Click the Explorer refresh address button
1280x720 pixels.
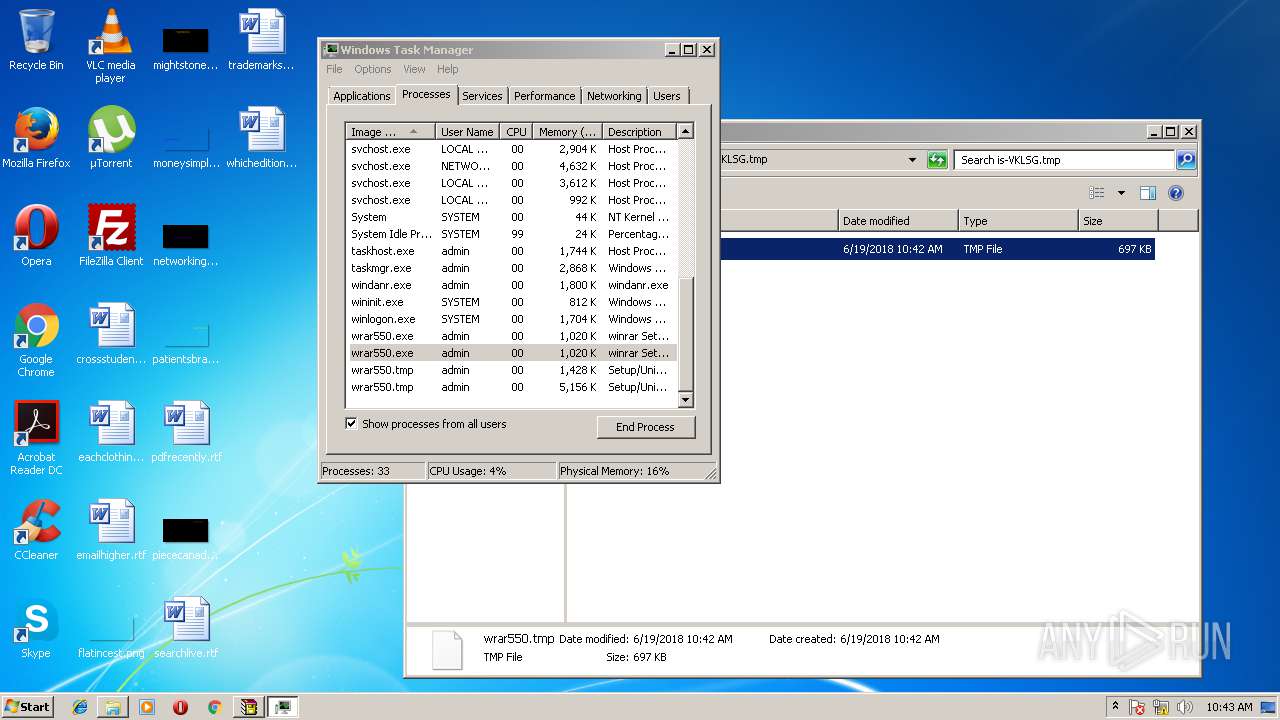pos(937,160)
